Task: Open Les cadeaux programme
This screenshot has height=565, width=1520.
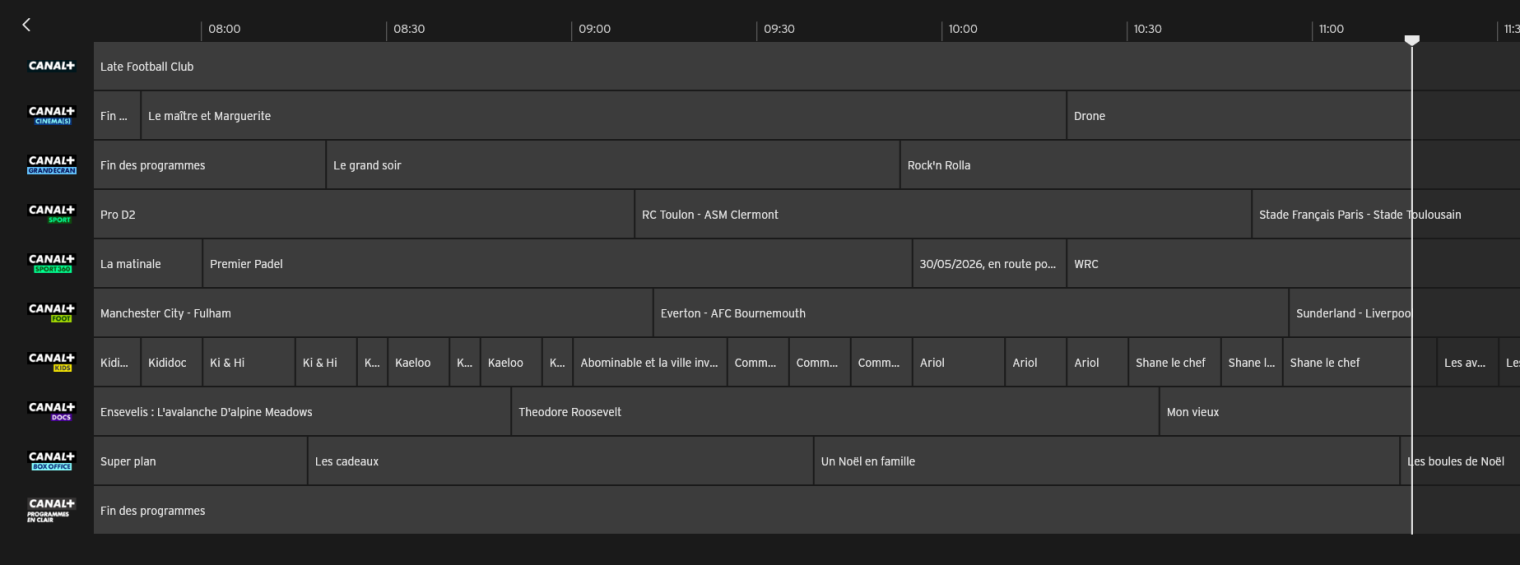Action: point(560,461)
